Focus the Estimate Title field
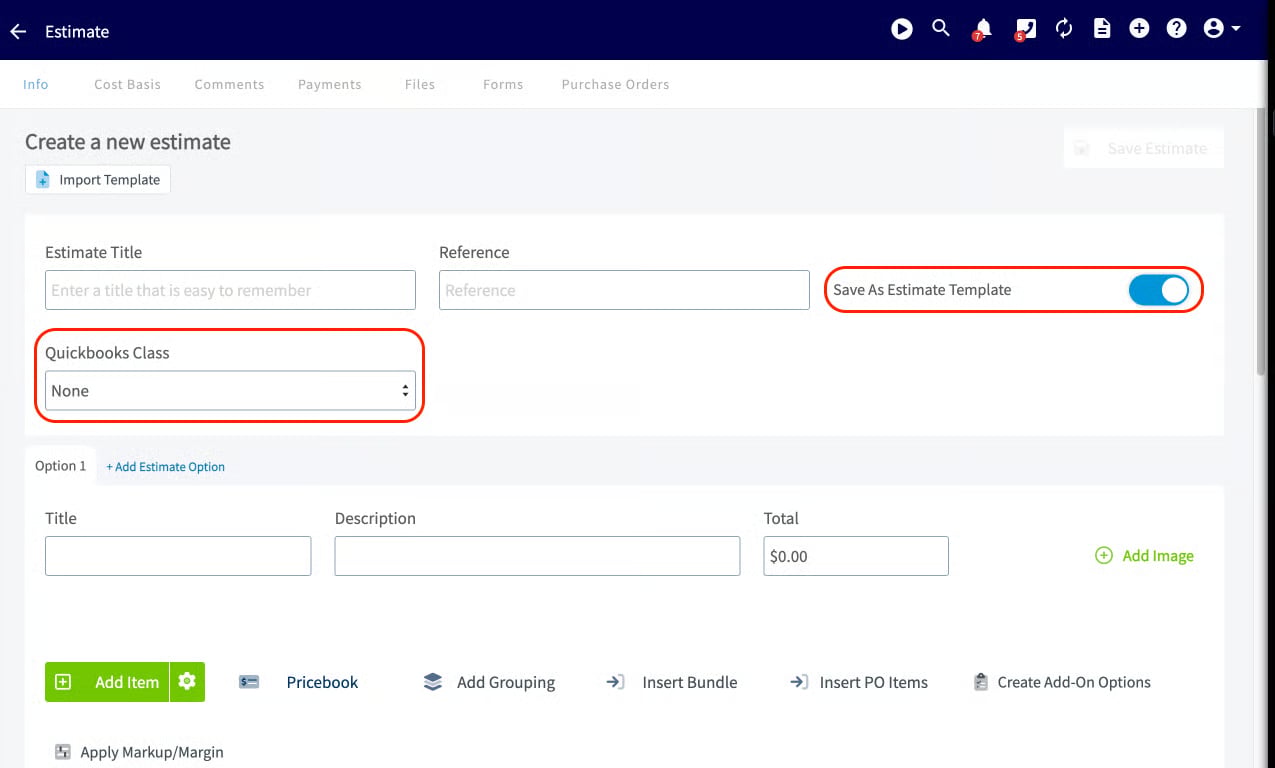 [x=230, y=290]
